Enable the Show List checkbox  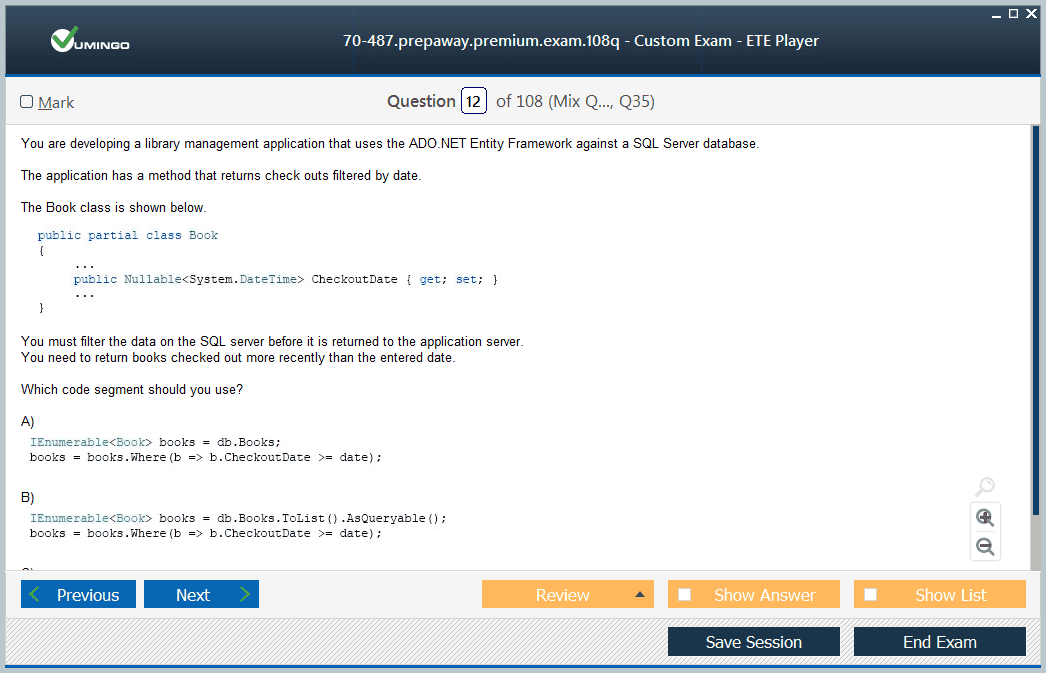click(x=871, y=594)
